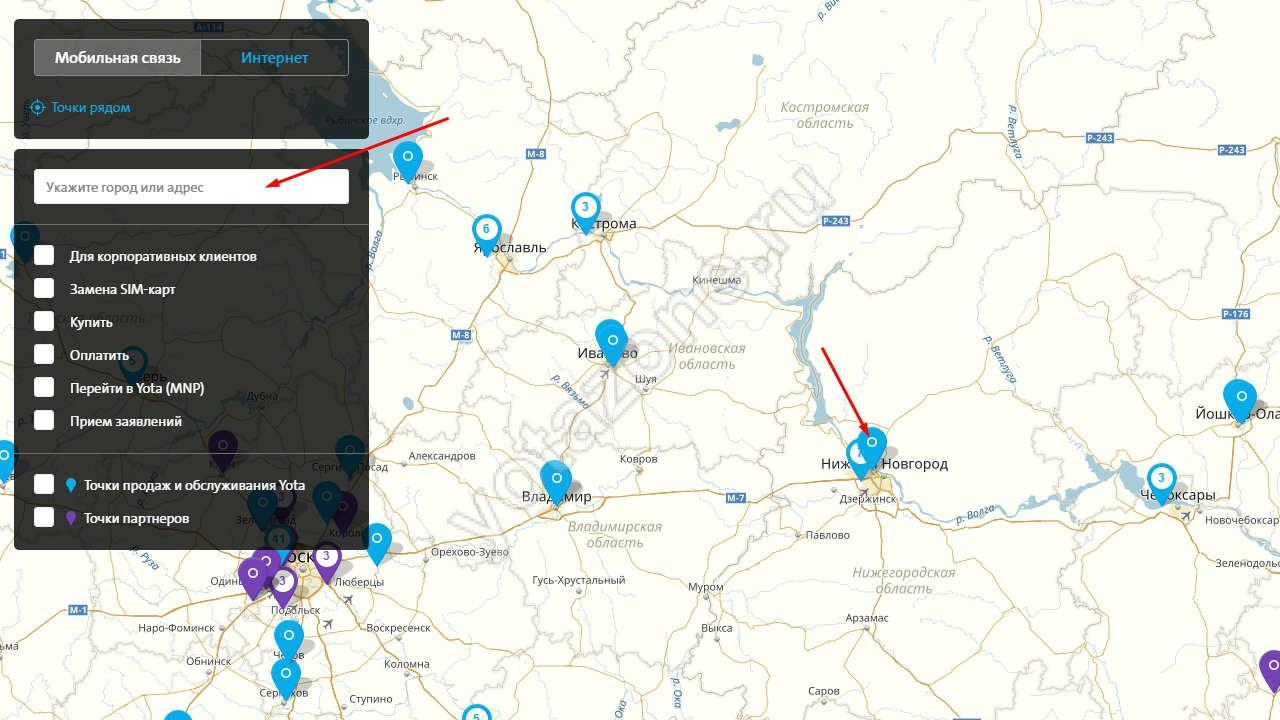The height and width of the screenshot is (720, 1280).
Task: Click the Выкса town label
Action: click(x=717, y=629)
